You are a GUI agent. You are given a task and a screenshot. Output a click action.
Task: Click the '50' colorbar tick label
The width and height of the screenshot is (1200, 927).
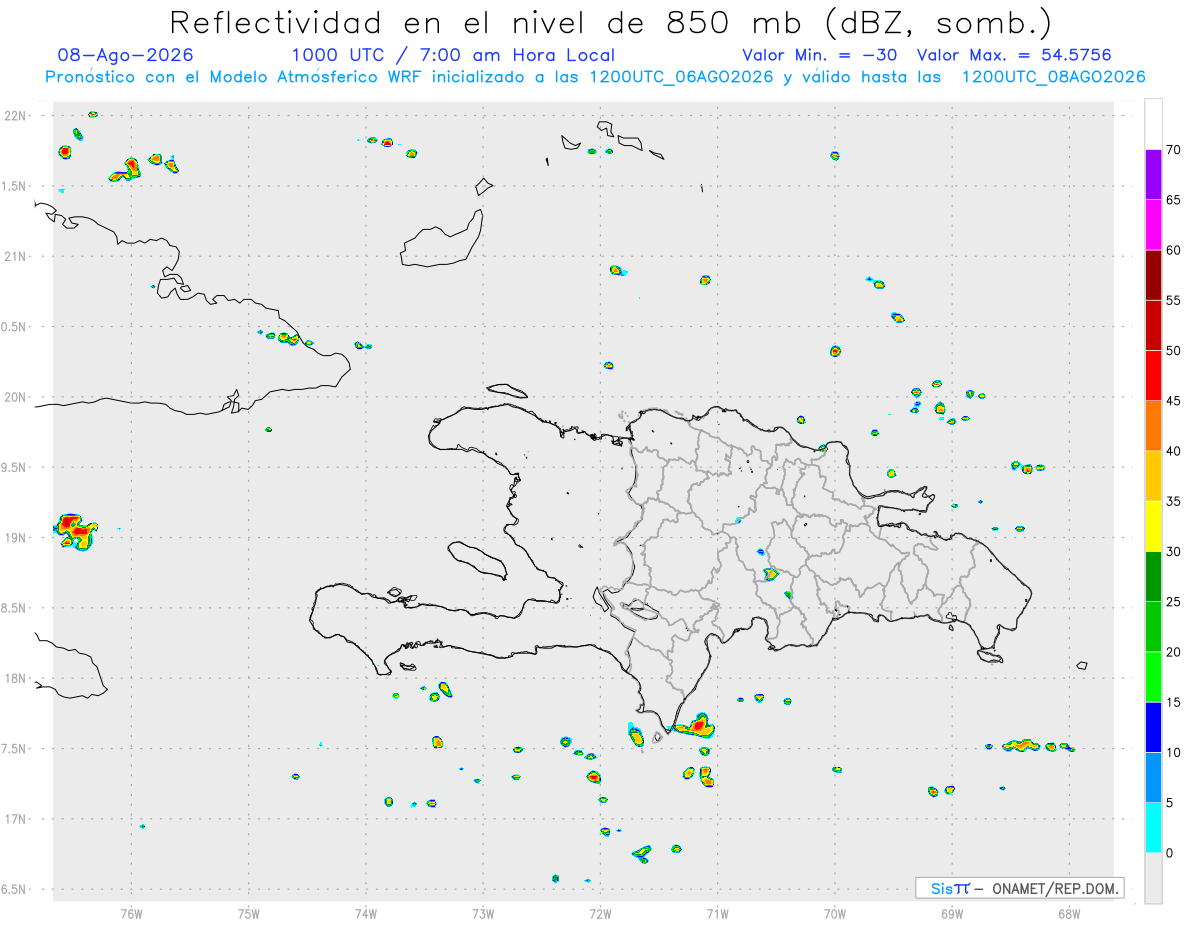pos(1173,351)
